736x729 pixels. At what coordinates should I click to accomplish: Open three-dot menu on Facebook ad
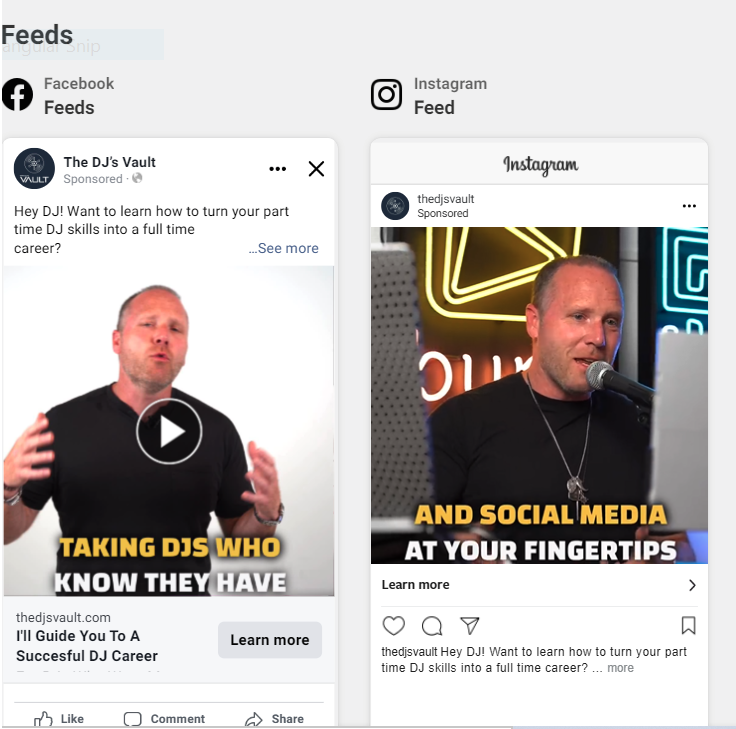click(277, 169)
